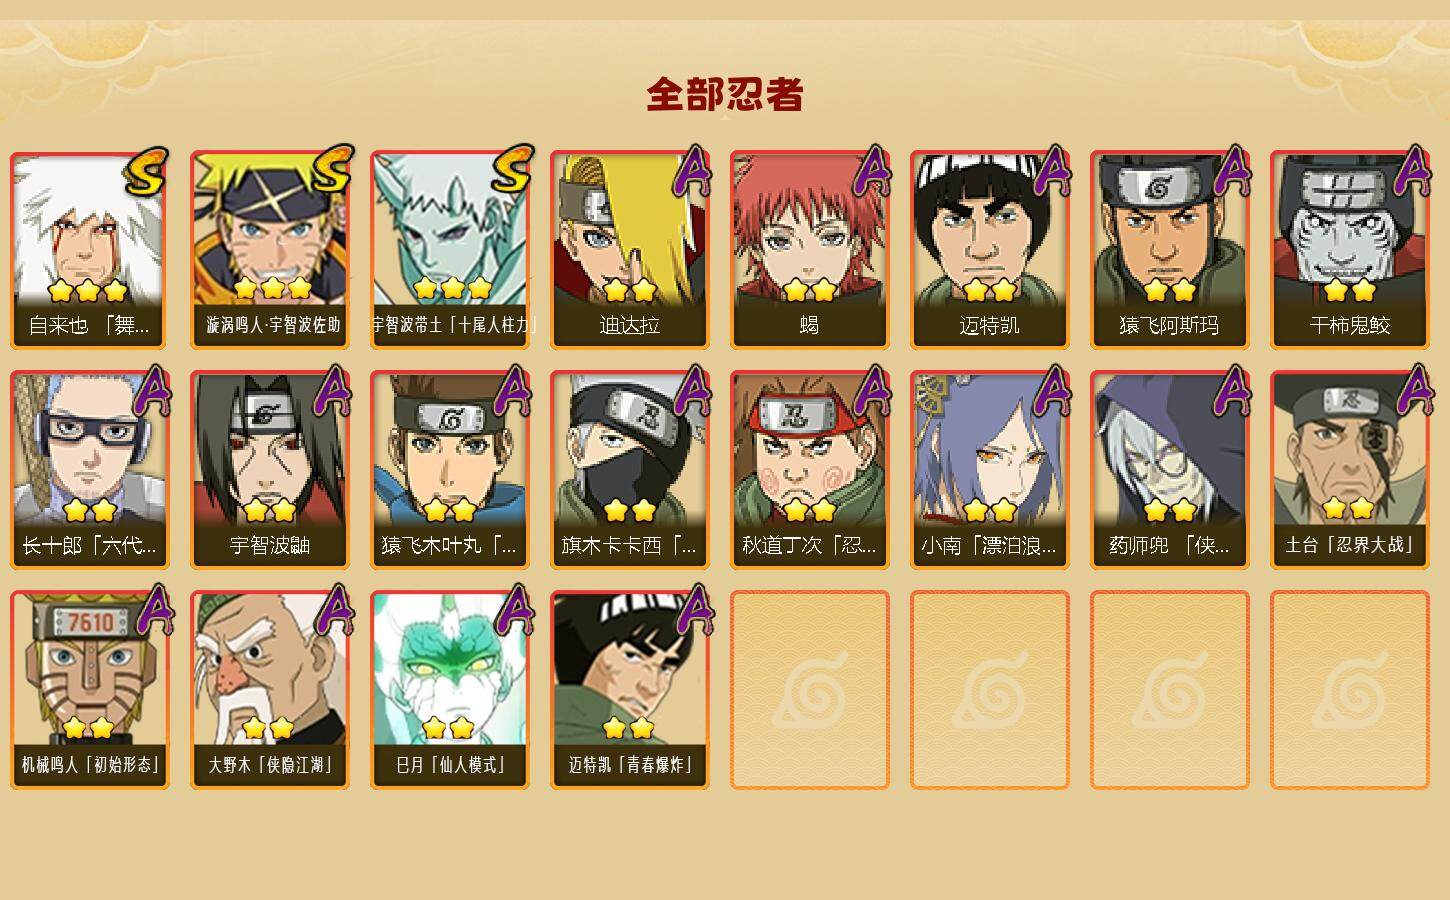Viewport: 1450px width, 900px height.
Task: Pick the 干柿鬼鲛 ninja portrait
Action: click(x=1350, y=250)
